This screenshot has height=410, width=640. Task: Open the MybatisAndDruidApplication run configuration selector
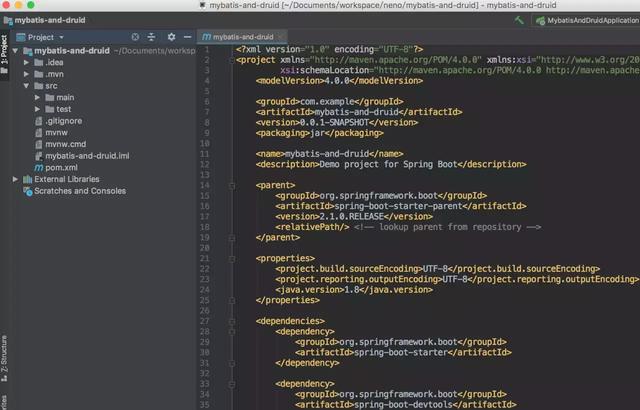[588, 20]
